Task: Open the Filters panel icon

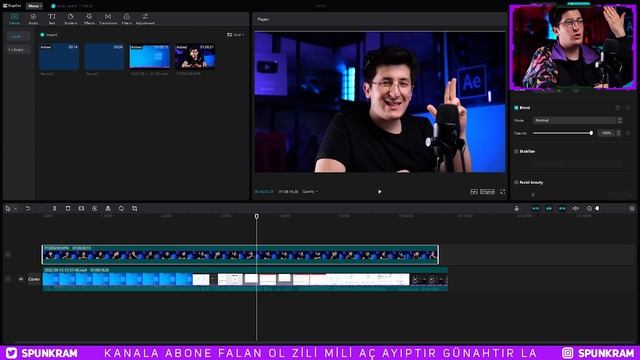Action: pyautogui.click(x=127, y=19)
